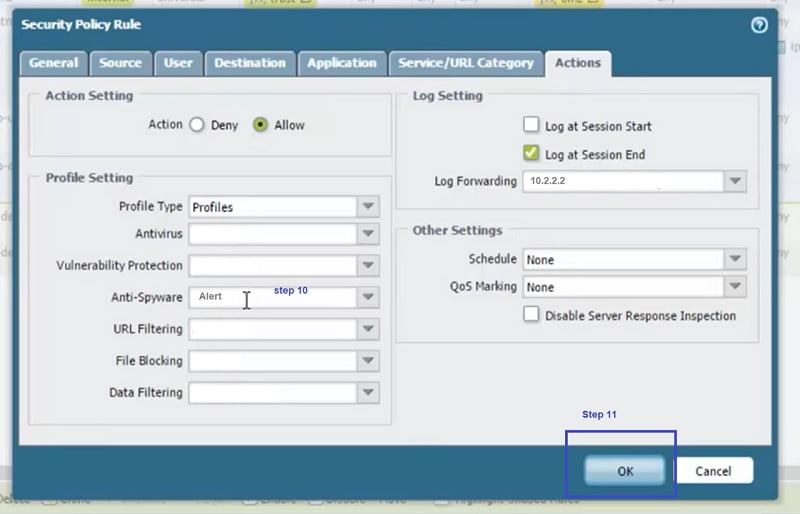
Task: Switch to the Source tab
Action: [x=120, y=63]
